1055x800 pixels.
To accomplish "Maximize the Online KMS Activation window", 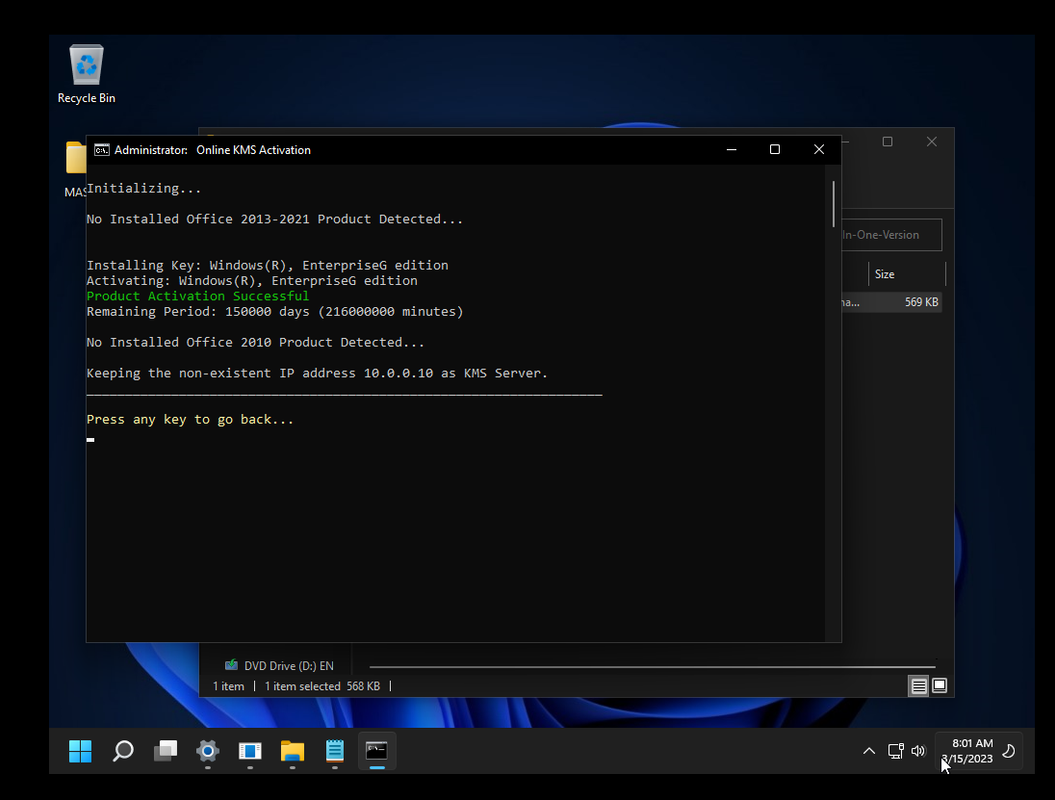I will point(774,149).
